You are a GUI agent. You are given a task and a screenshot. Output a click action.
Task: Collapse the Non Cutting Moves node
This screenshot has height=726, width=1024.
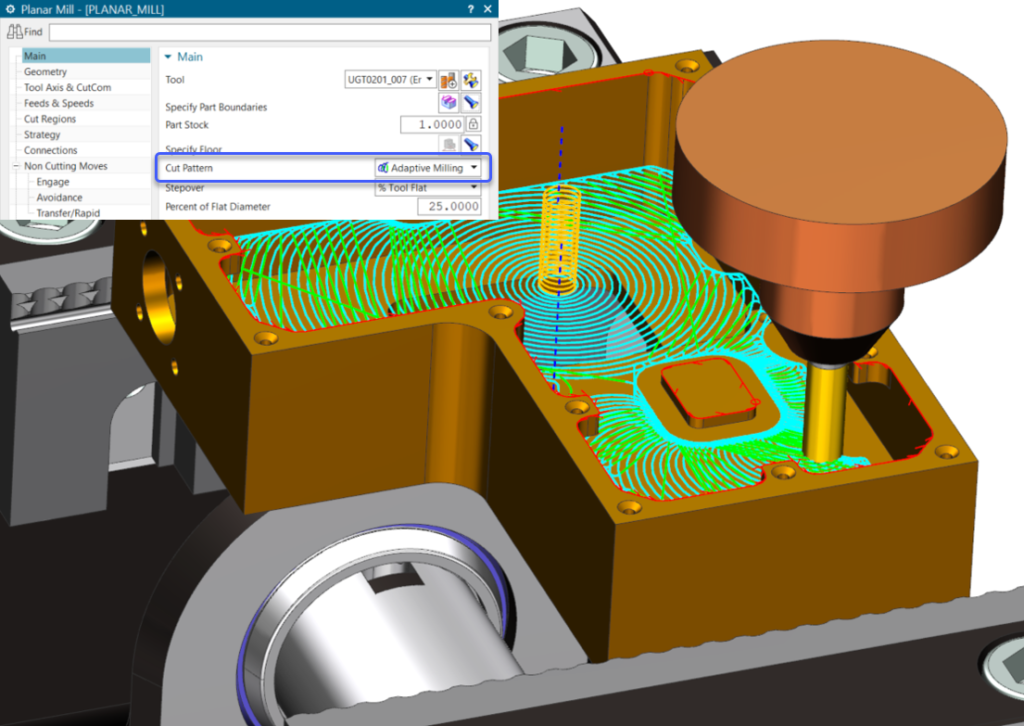[15, 165]
